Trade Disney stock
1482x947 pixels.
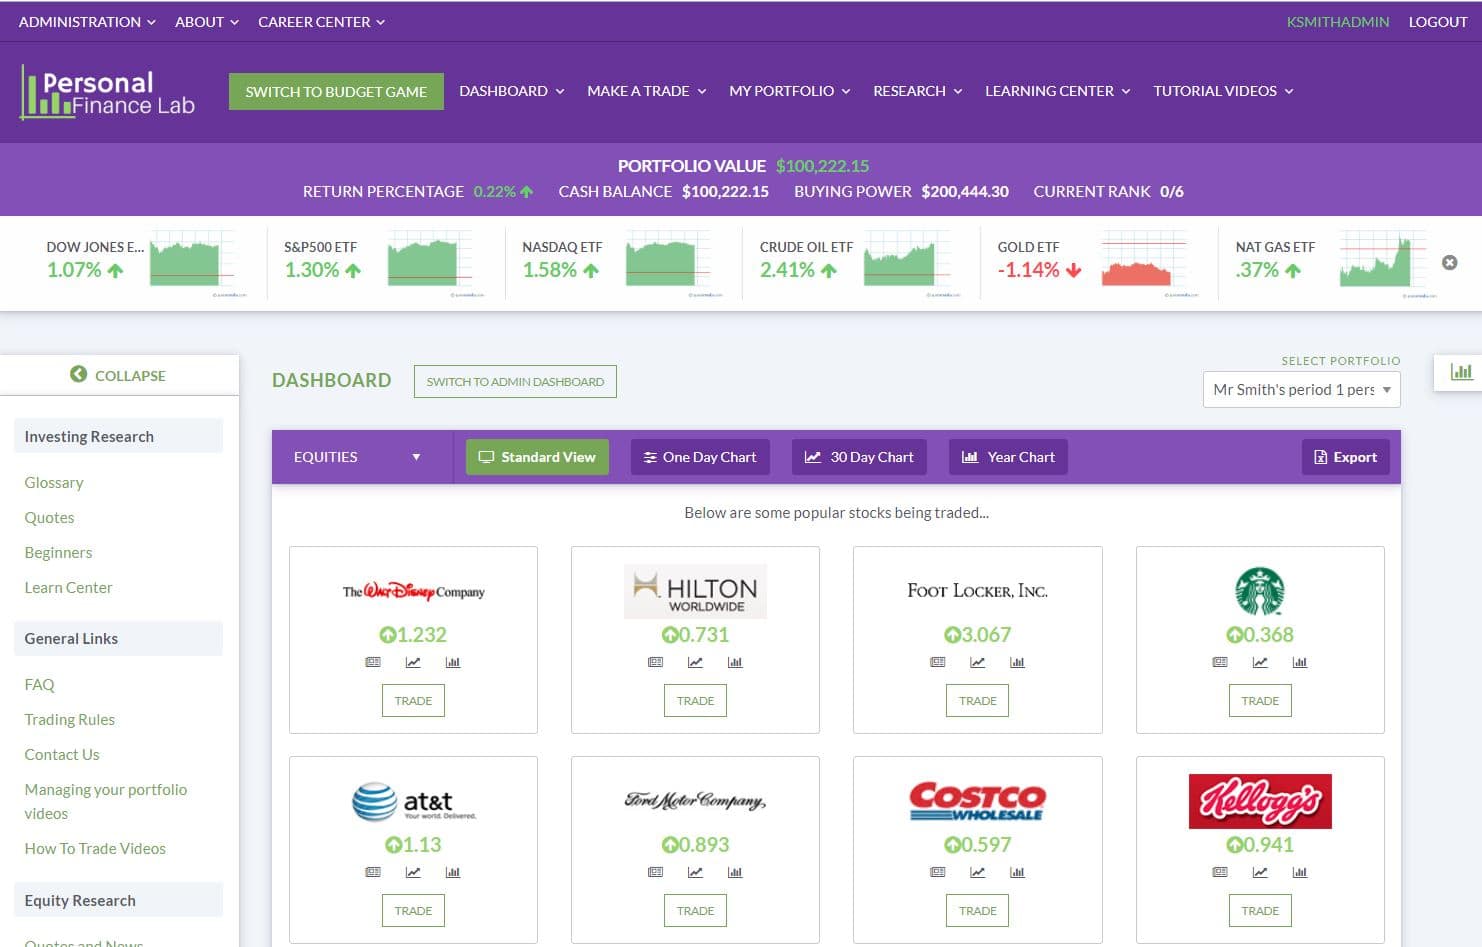[x=413, y=701]
